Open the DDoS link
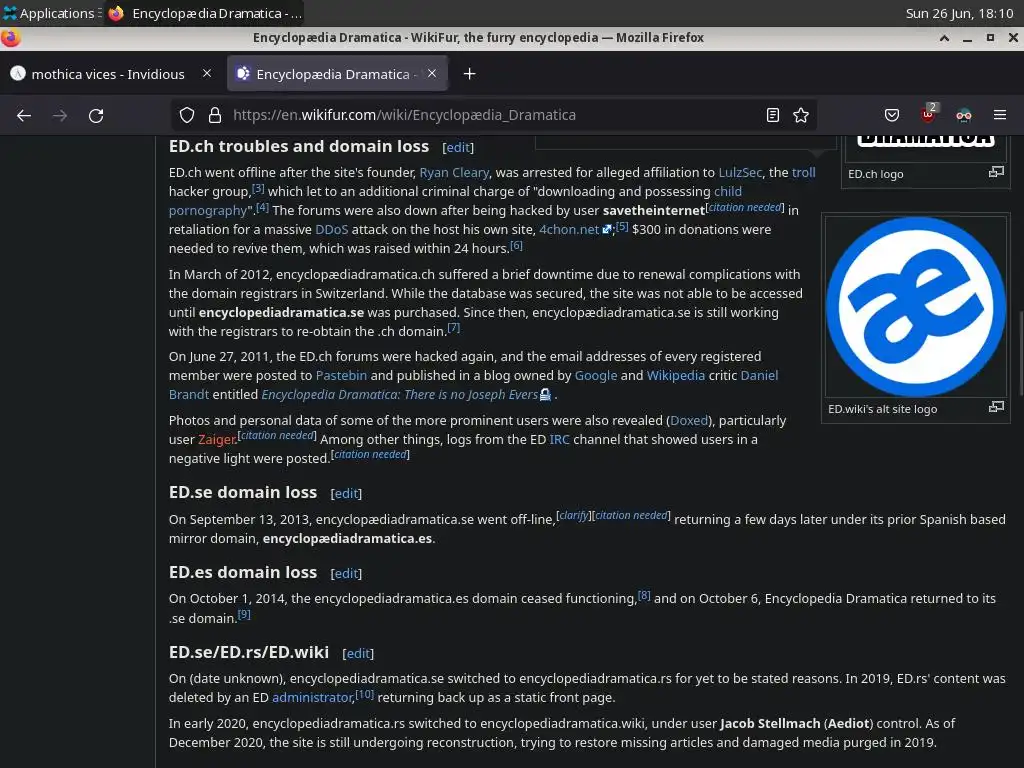1024x768 pixels. (332, 229)
